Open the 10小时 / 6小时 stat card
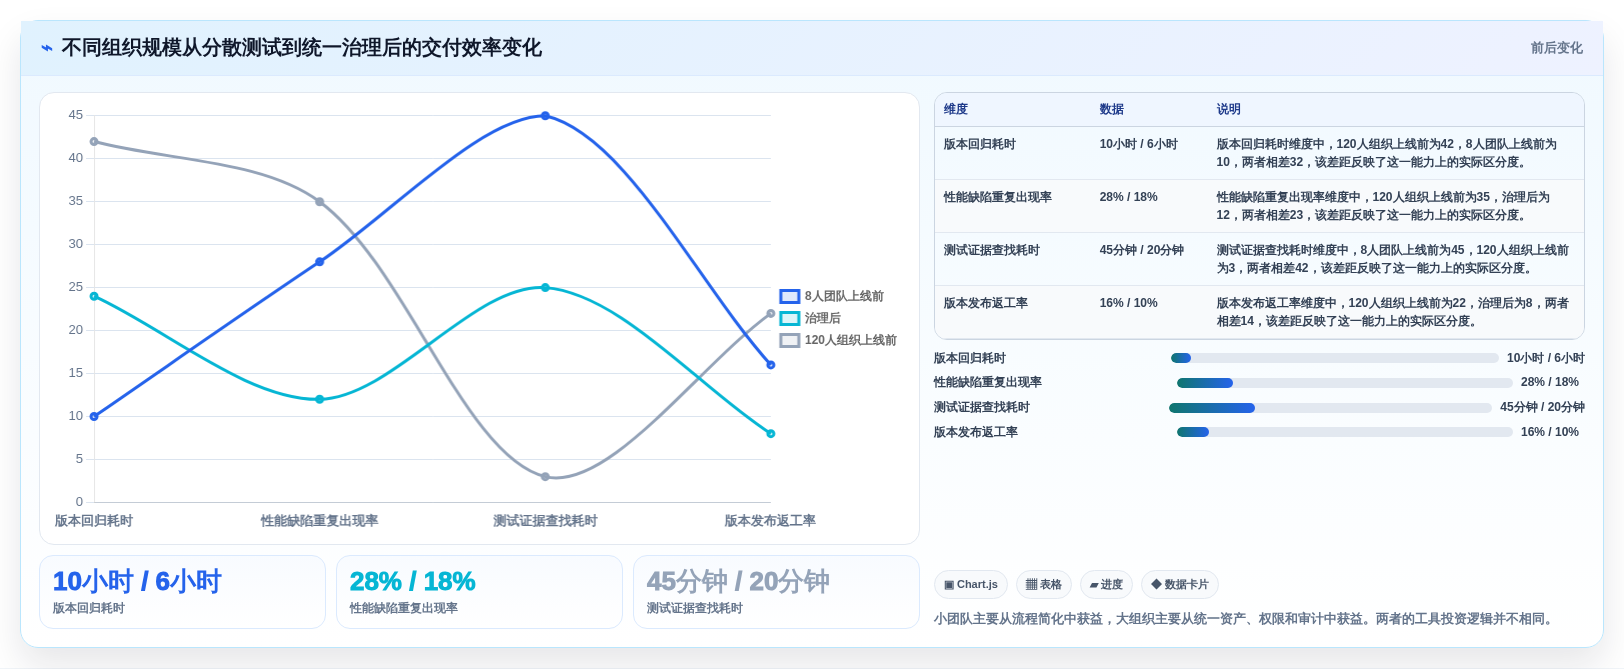The height and width of the screenshot is (669, 1624). pos(183,592)
